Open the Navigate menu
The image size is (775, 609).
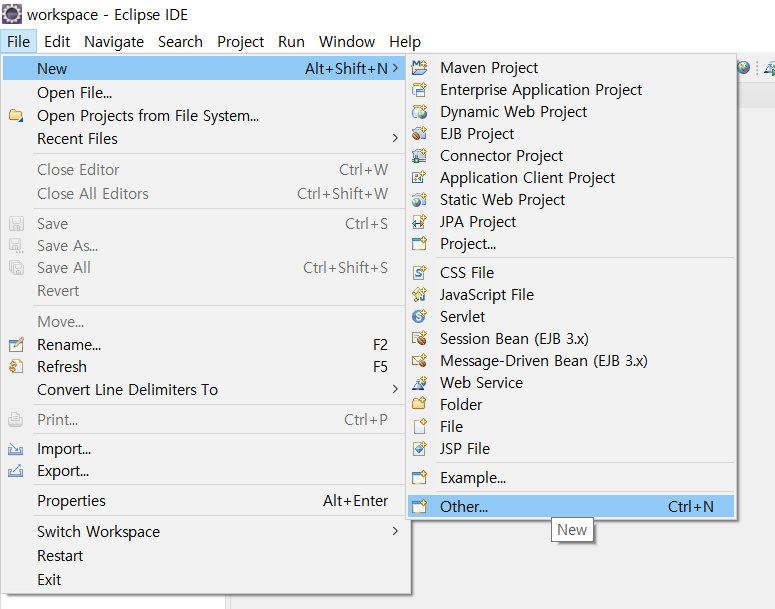pos(114,42)
